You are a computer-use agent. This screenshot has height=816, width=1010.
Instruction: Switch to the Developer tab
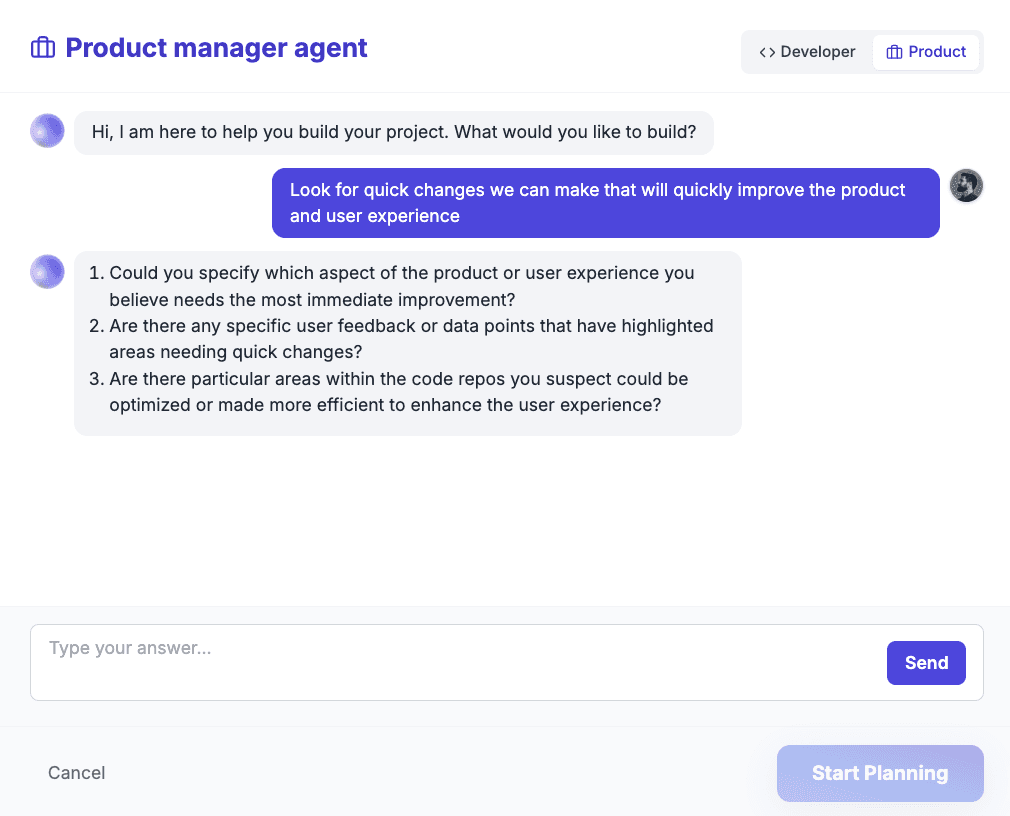[x=807, y=52]
